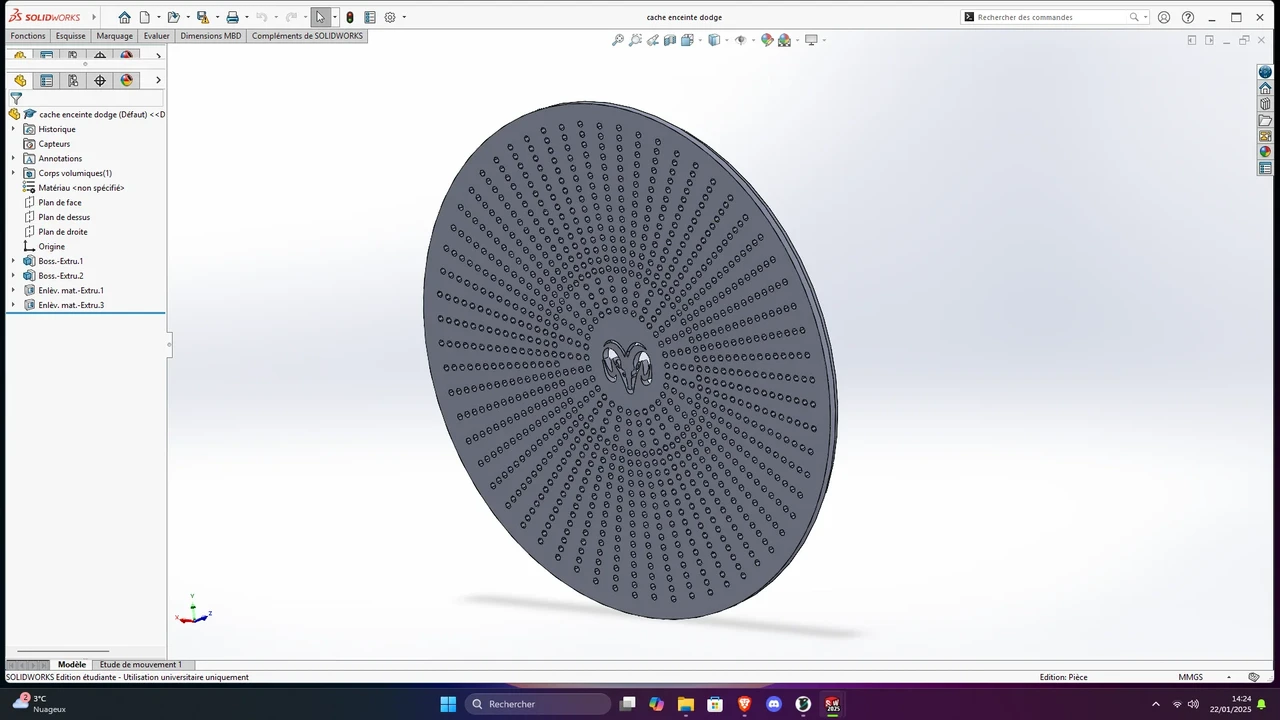The width and height of the screenshot is (1280, 720).
Task: Expand the Historique tree node
Action: [x=13, y=129]
